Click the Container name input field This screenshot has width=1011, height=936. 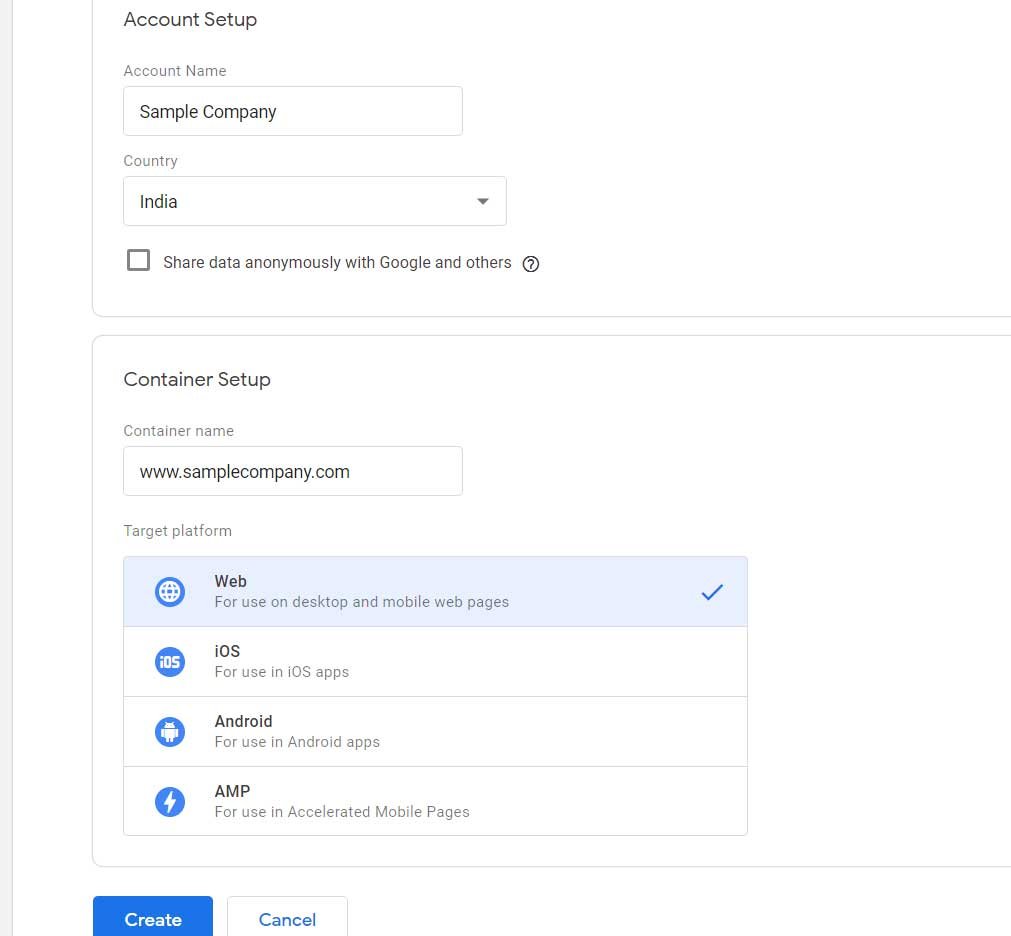292,471
